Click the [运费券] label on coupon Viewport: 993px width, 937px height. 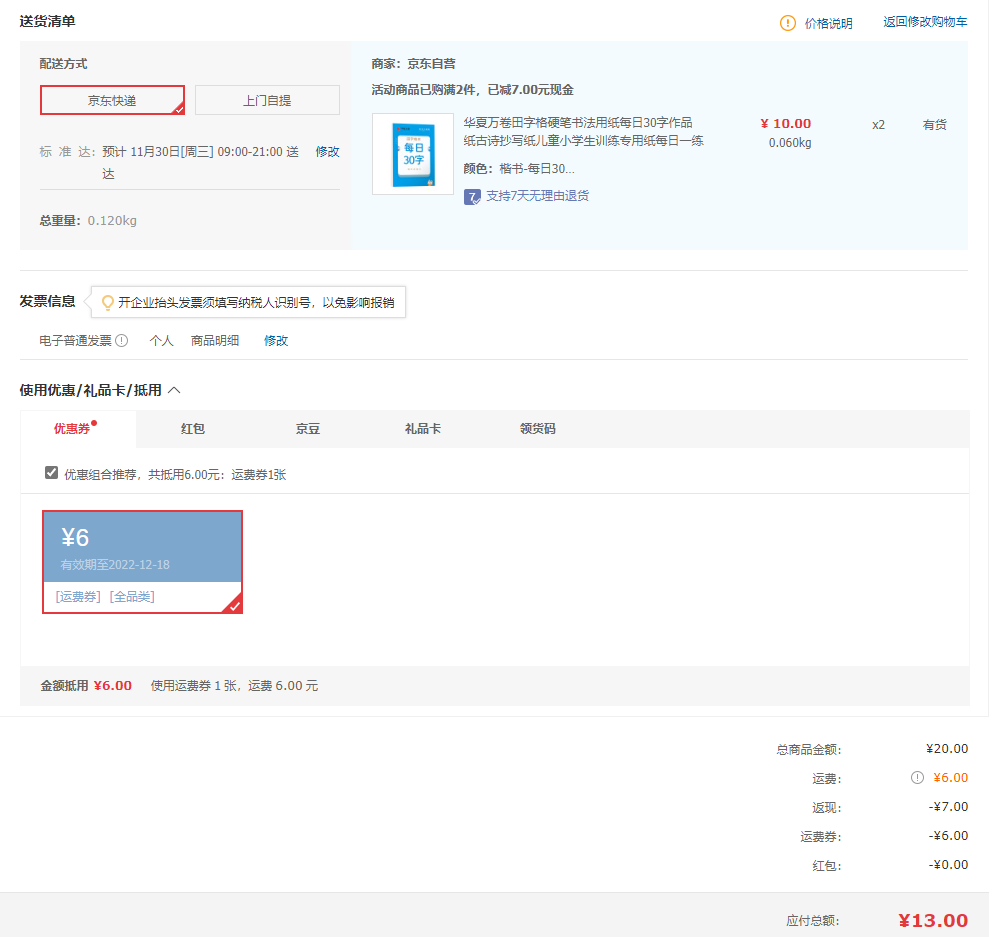[78, 596]
